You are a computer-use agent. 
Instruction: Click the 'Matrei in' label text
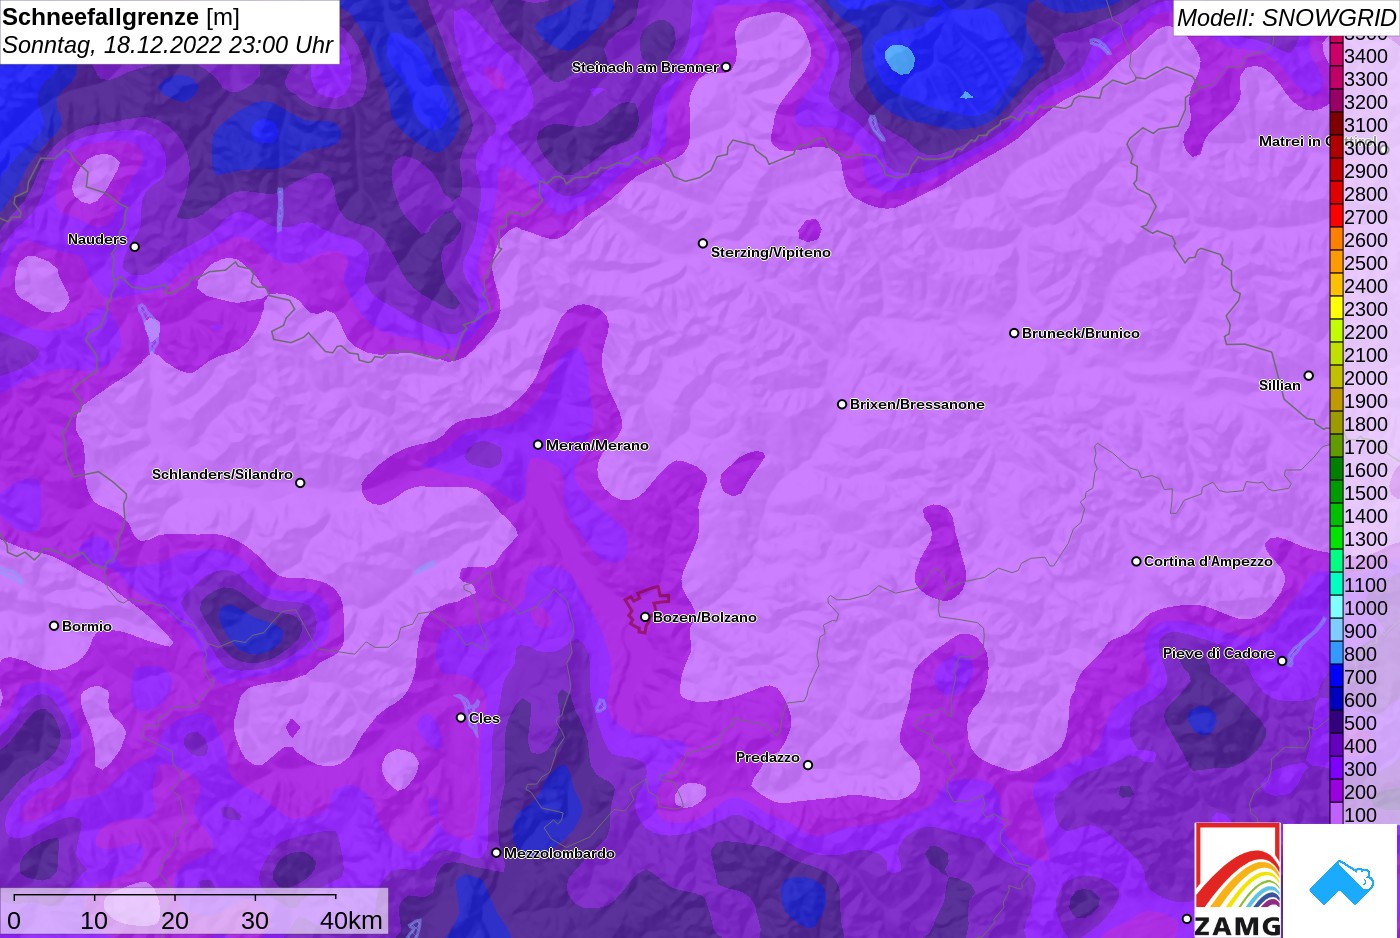point(1289,141)
